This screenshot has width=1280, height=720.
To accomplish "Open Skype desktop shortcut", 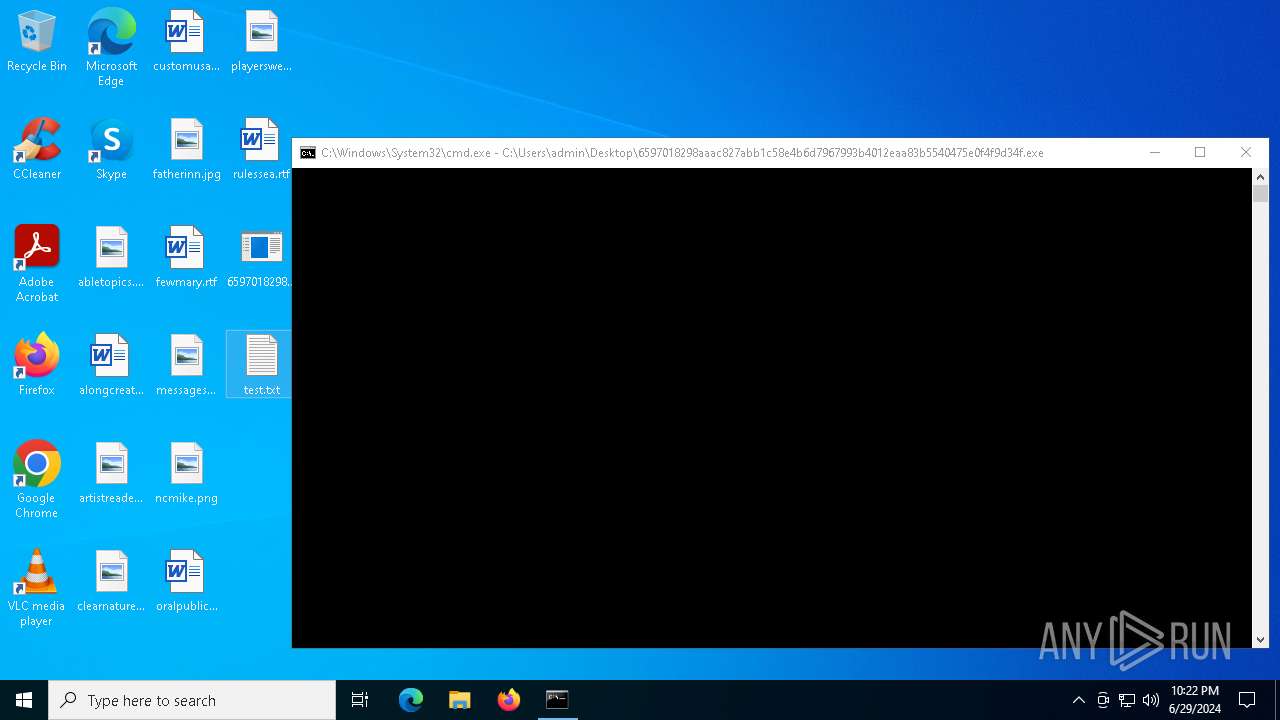I will point(111,150).
